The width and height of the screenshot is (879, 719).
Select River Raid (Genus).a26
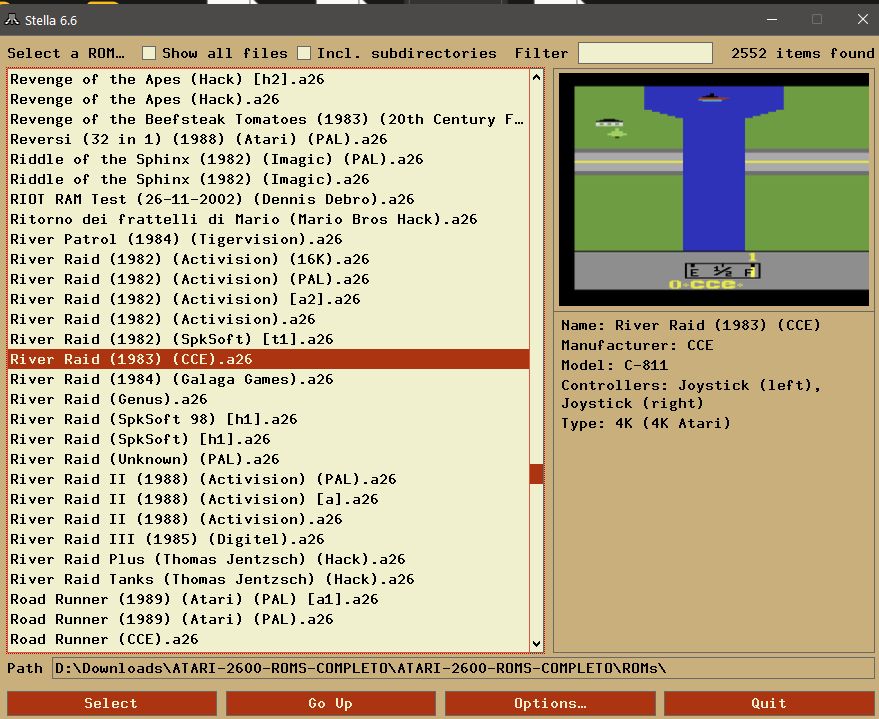[269, 399]
